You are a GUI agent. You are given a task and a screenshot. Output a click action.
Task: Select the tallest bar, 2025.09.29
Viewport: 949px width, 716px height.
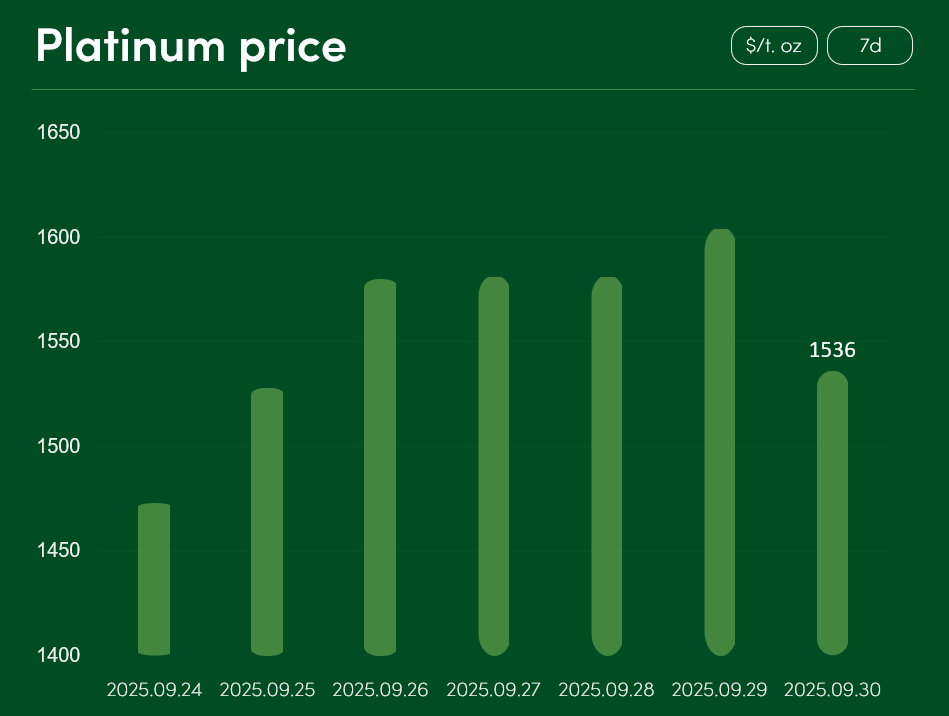720,442
